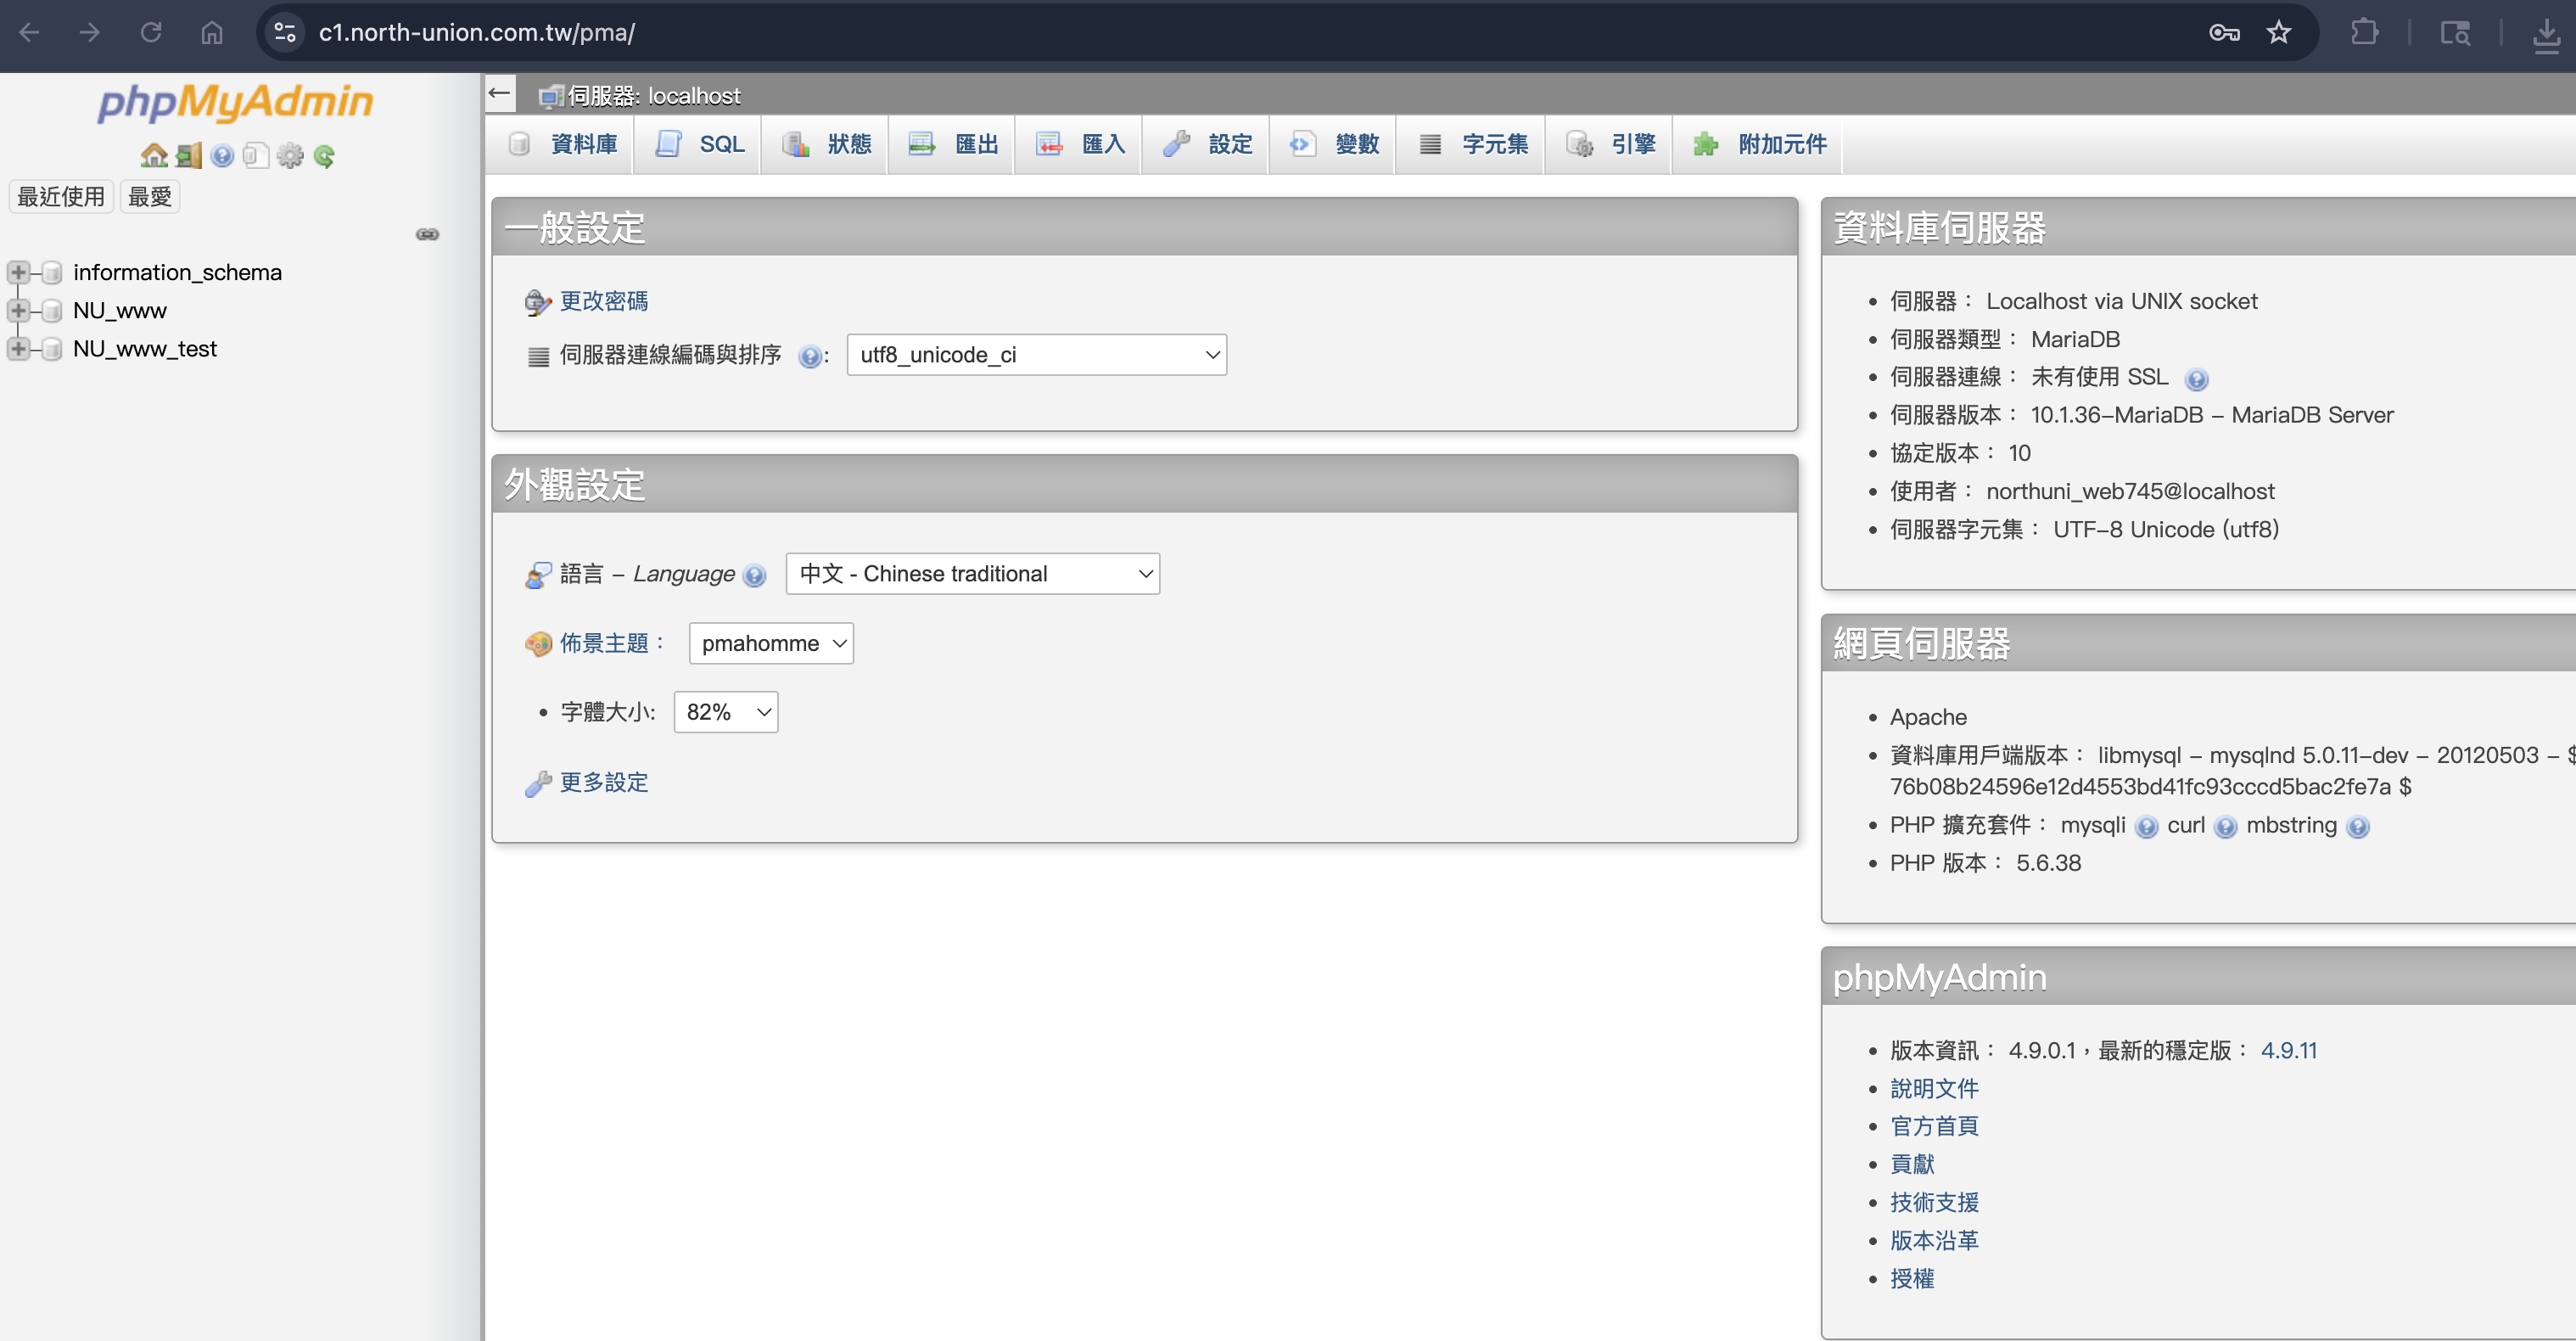Click the information_schema database cylinder icon
The image size is (2576, 1341).
pos(53,272)
